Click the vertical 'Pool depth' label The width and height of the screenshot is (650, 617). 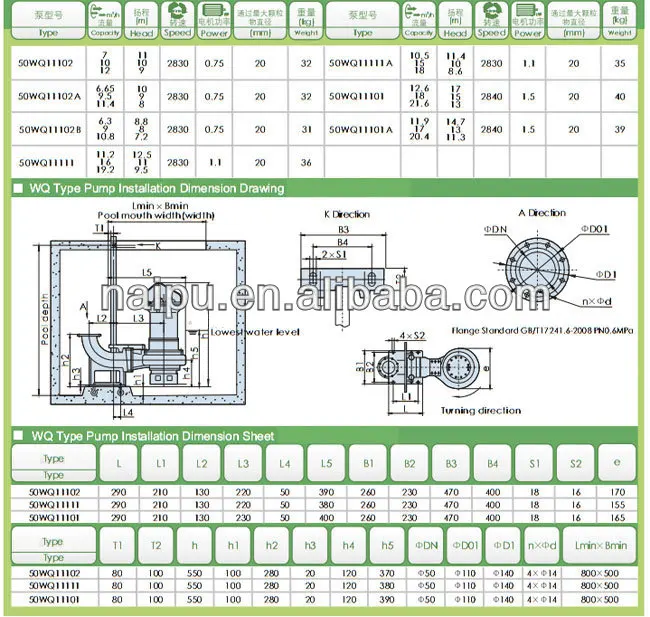[x=45, y=319]
